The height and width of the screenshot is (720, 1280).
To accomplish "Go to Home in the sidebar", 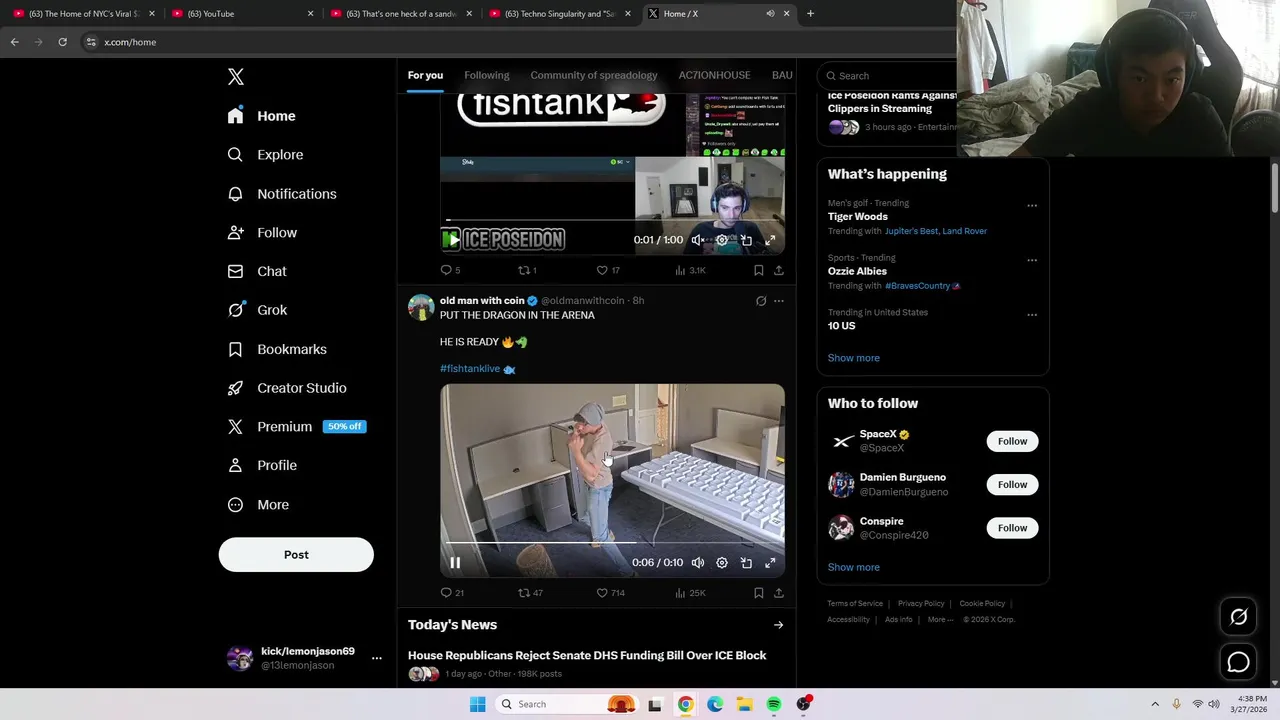I will [x=261, y=116].
